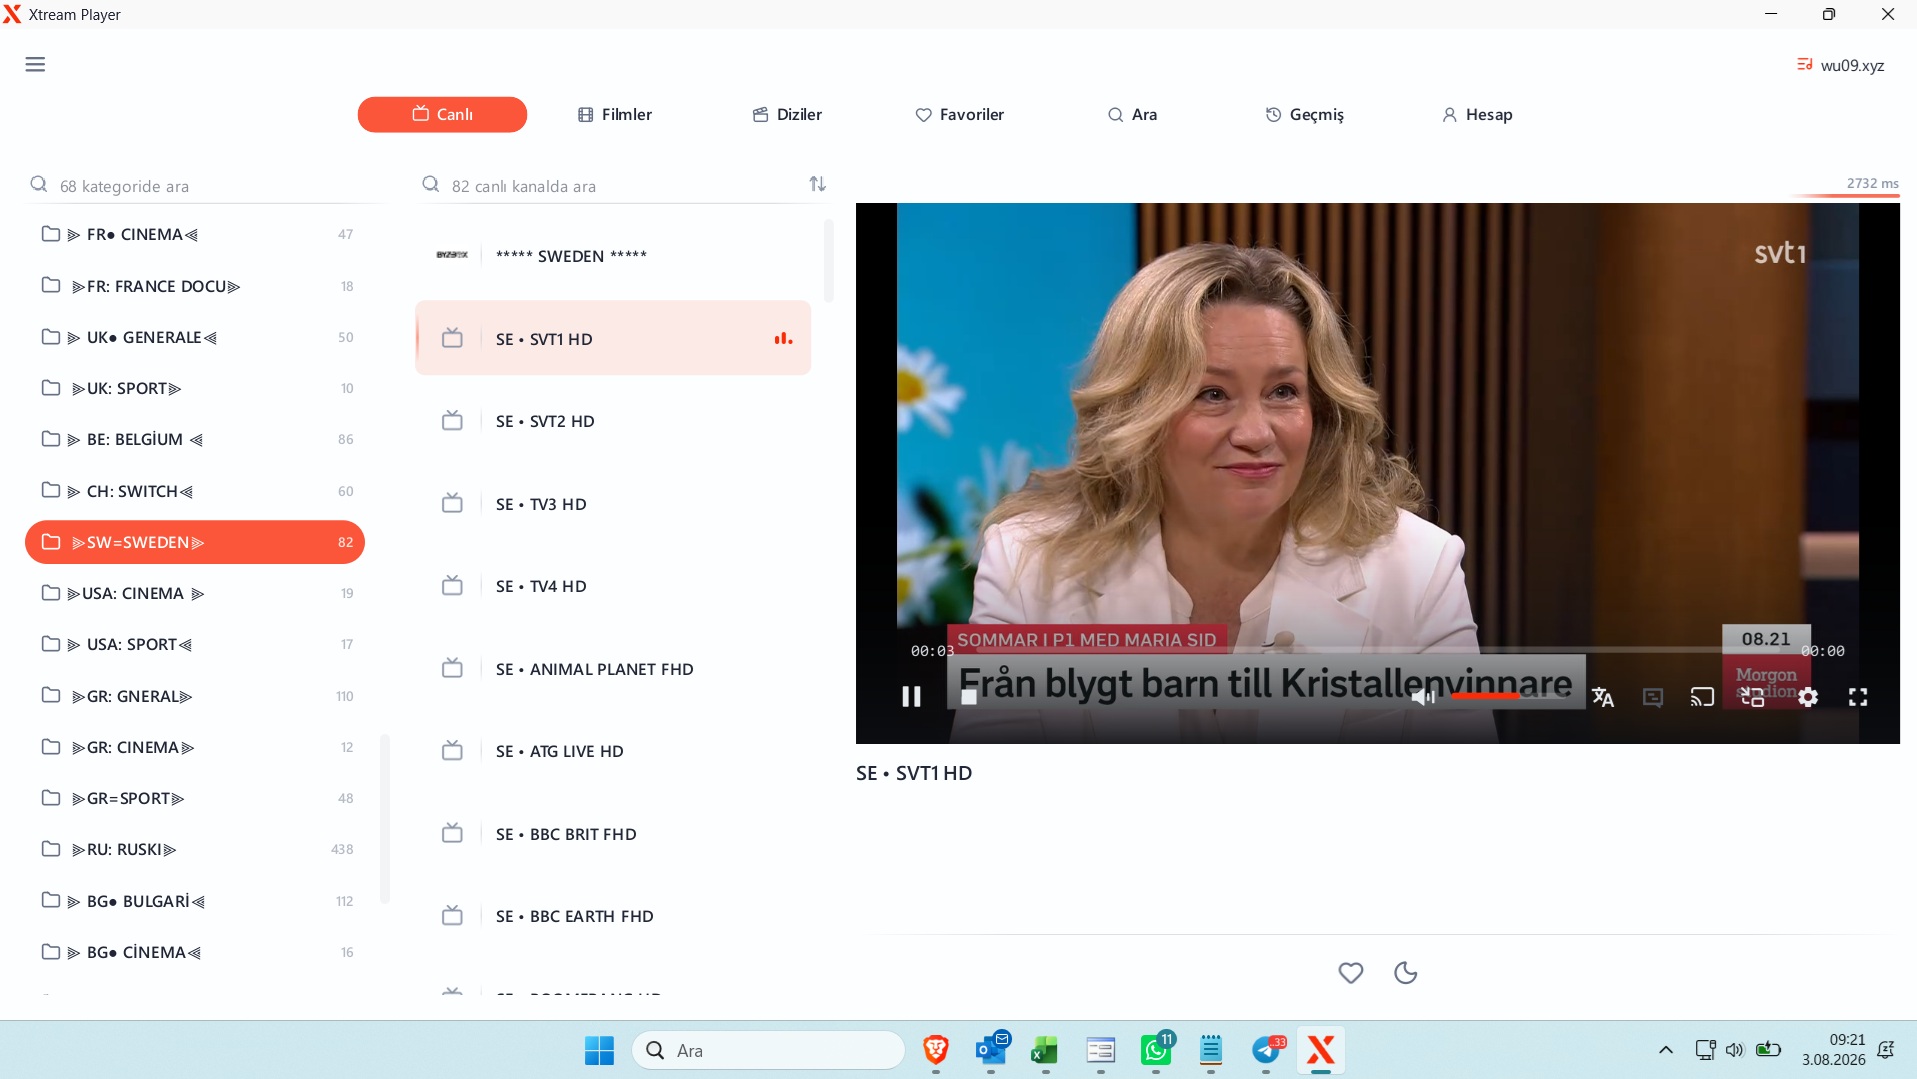Show hidden system tray icons
This screenshot has height=1079, width=1917.
click(x=1665, y=1050)
